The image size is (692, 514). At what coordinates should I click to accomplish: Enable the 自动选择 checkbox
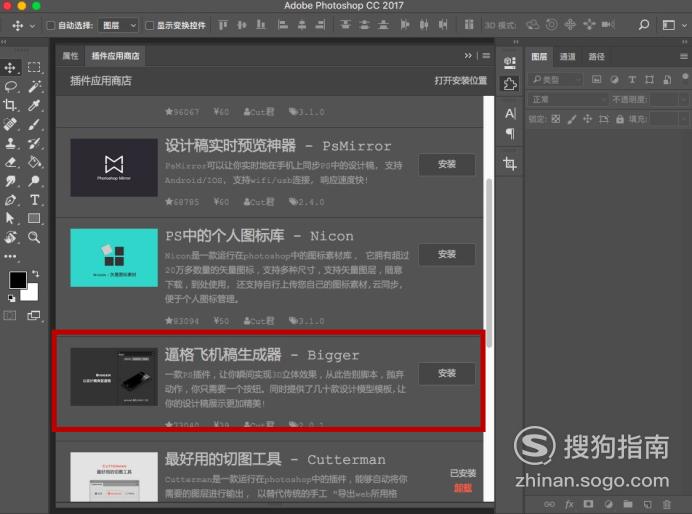point(51,26)
